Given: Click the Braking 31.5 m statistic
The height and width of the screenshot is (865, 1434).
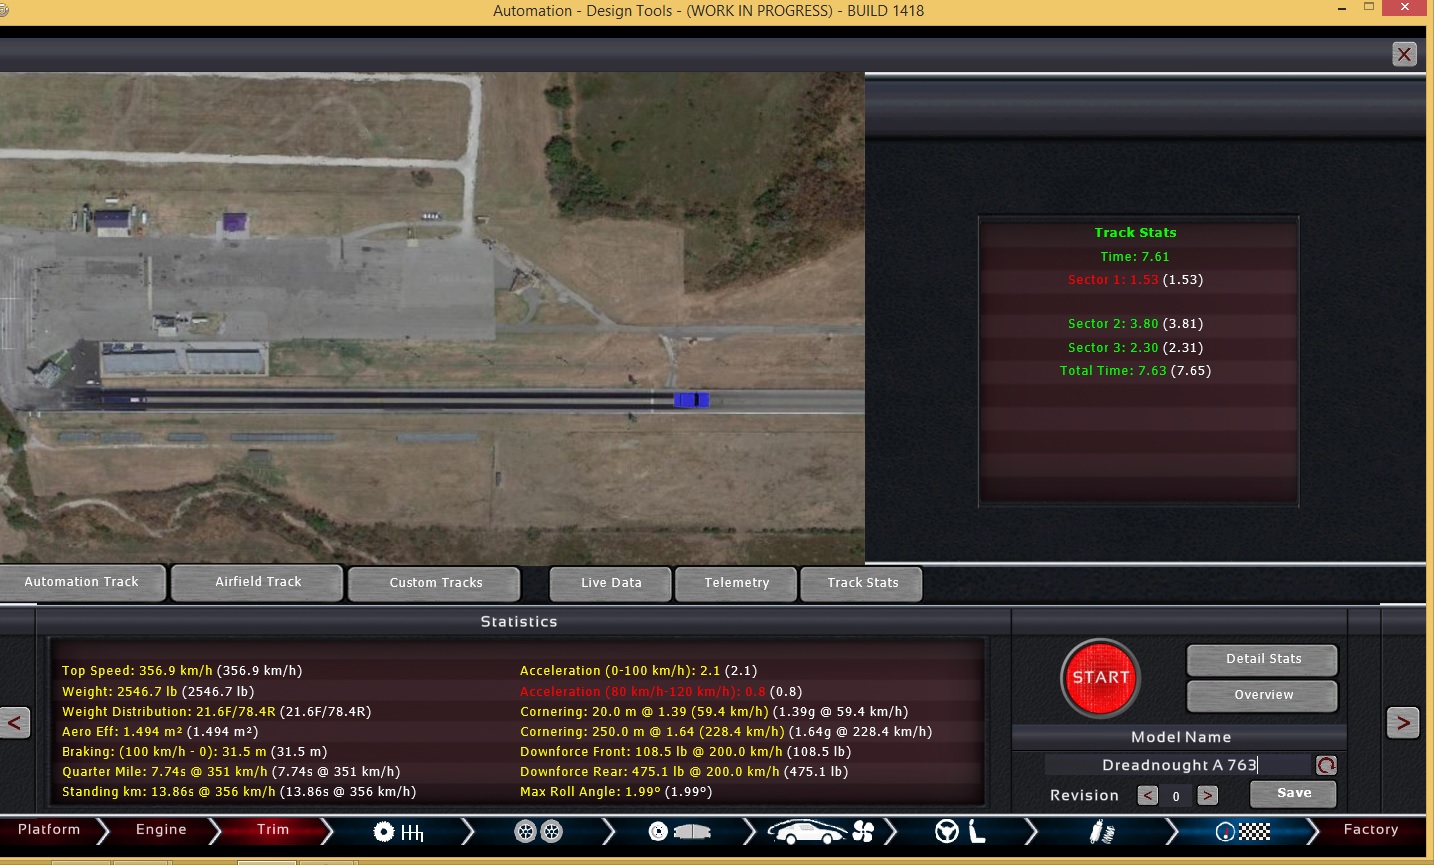Looking at the screenshot, I should pos(194,752).
